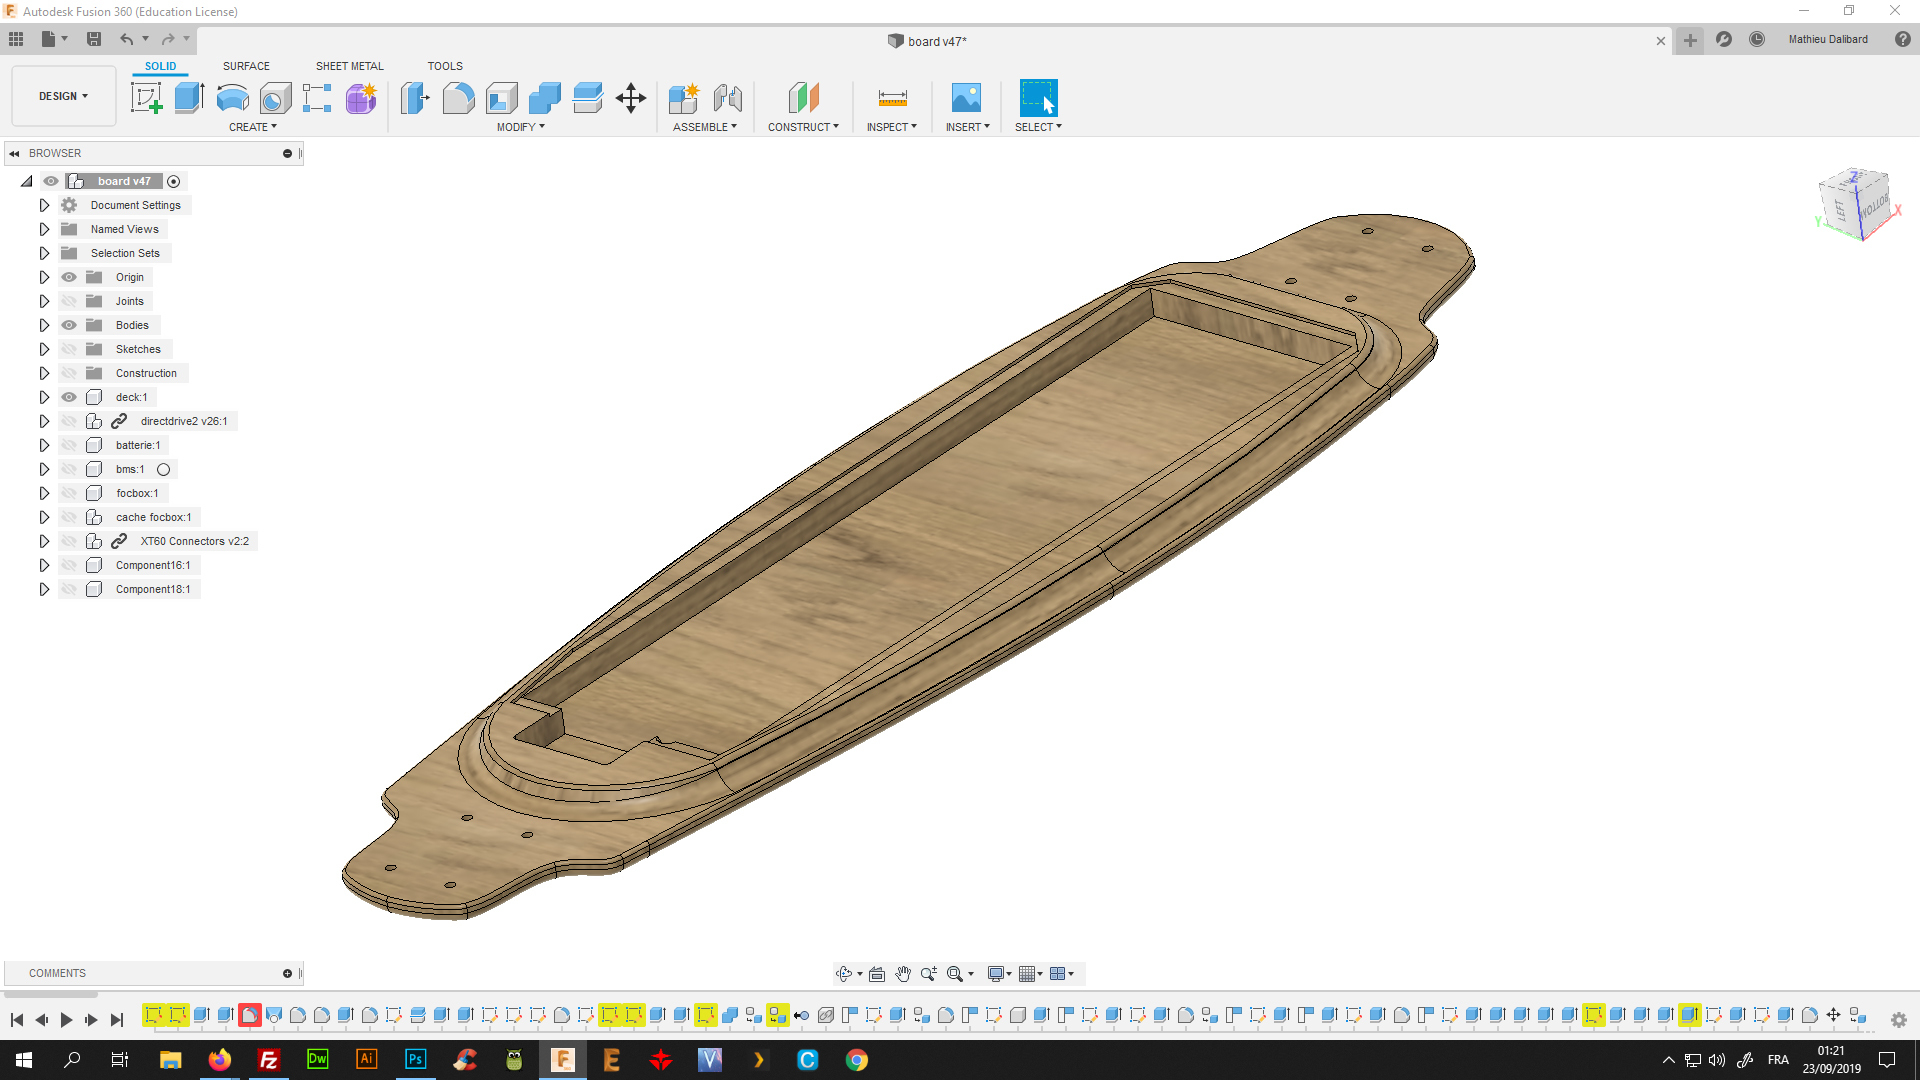Open timeline settings gear

click(x=1899, y=1020)
